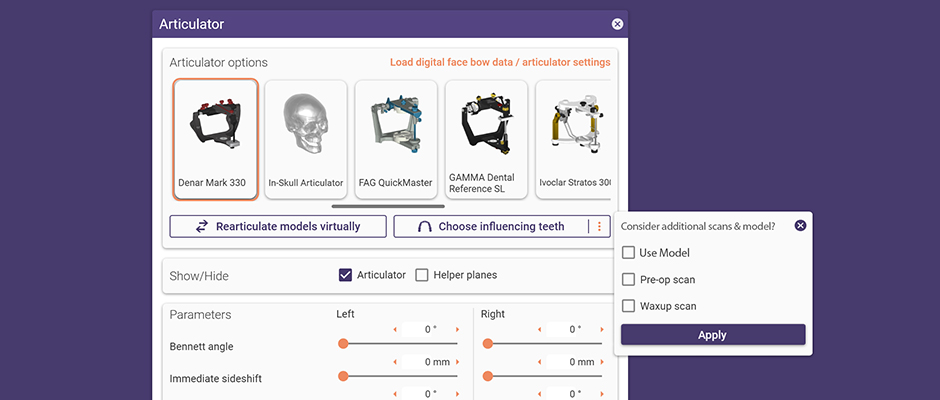
Task: Click the left Bennett angle slider handle
Action: point(343,343)
